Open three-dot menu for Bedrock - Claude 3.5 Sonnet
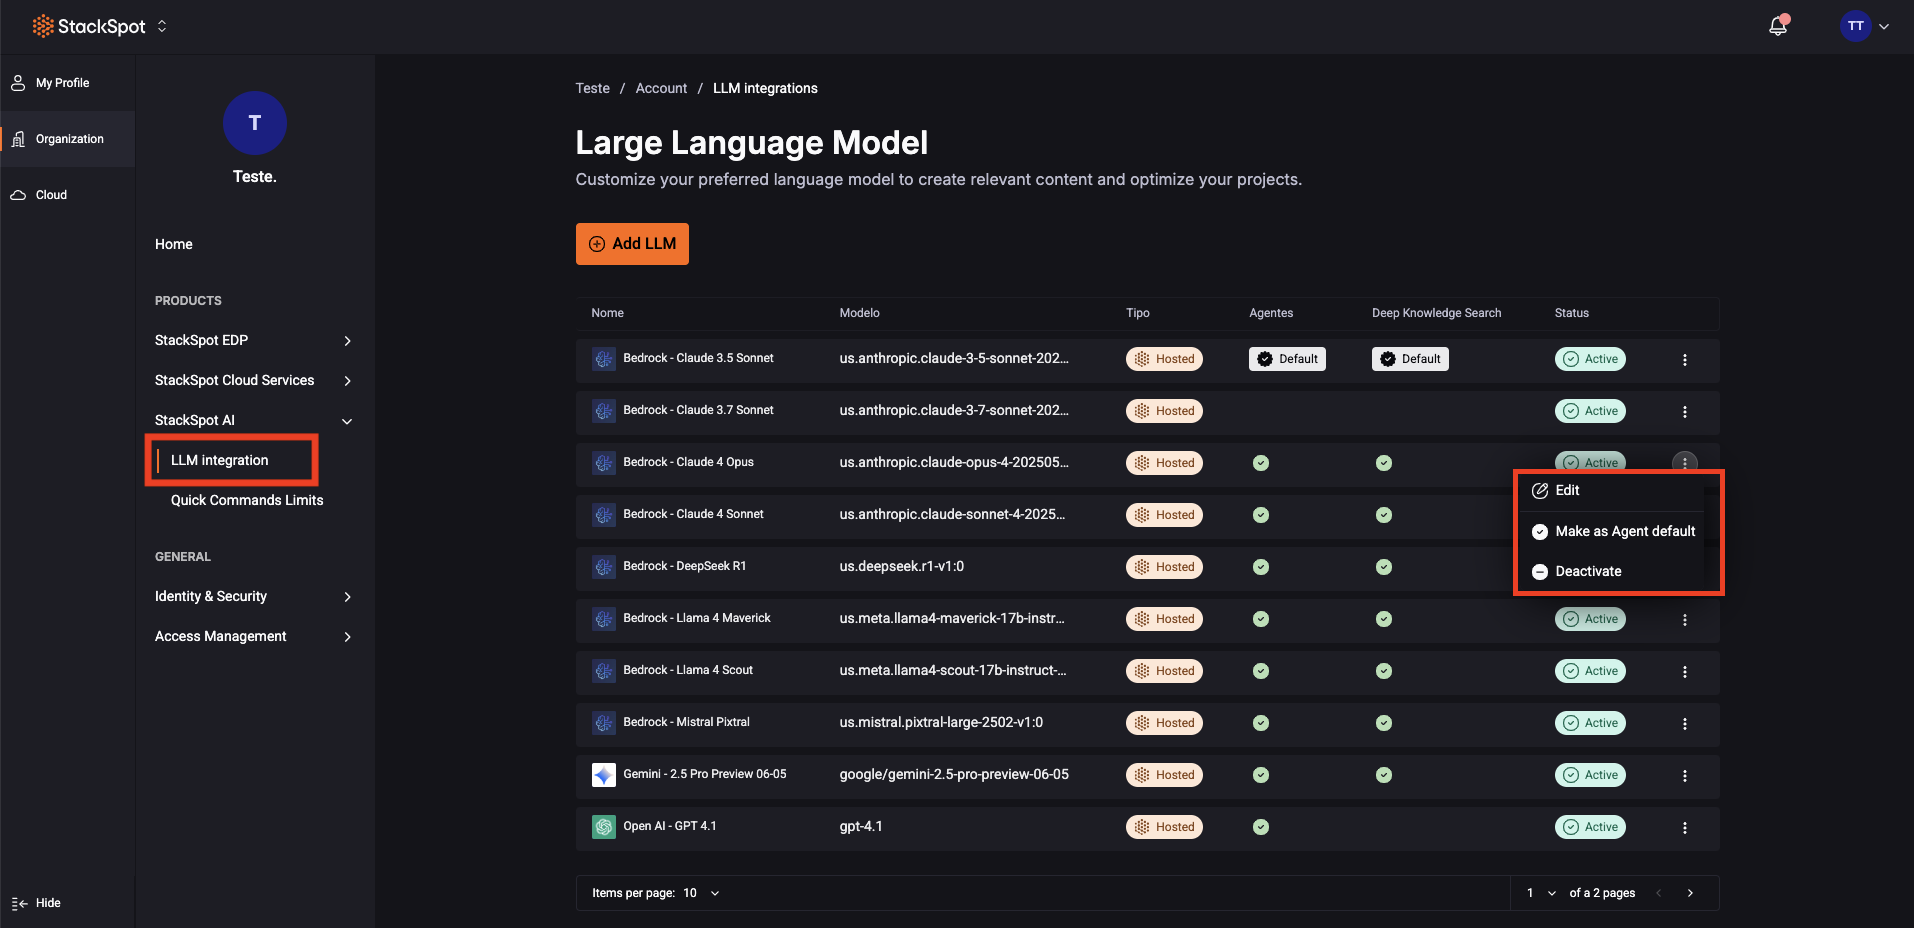The image size is (1914, 928). click(x=1684, y=360)
